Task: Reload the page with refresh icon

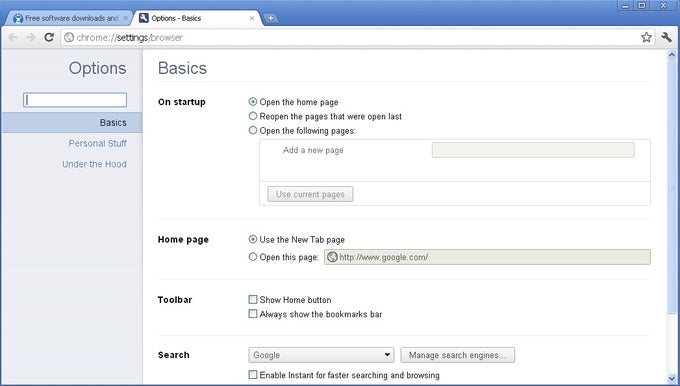Action: (49, 37)
